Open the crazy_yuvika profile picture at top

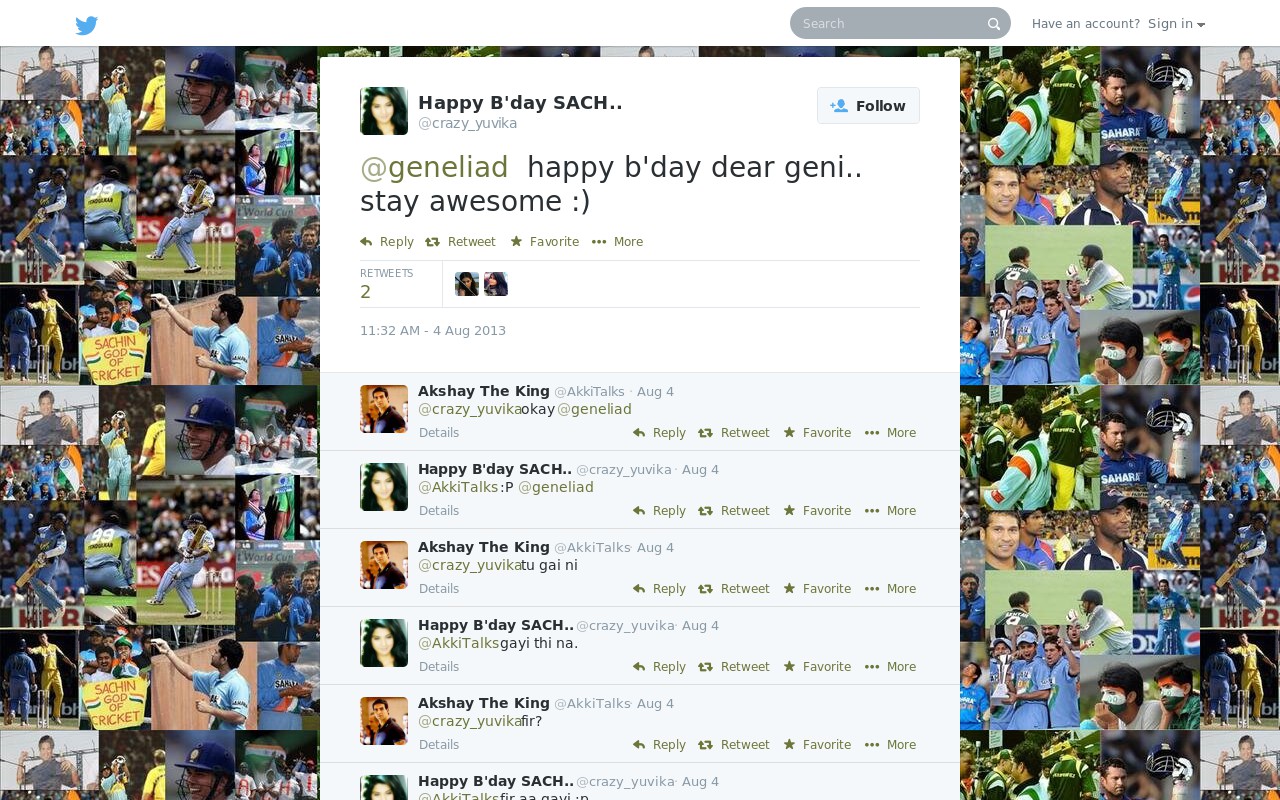pyautogui.click(x=384, y=111)
